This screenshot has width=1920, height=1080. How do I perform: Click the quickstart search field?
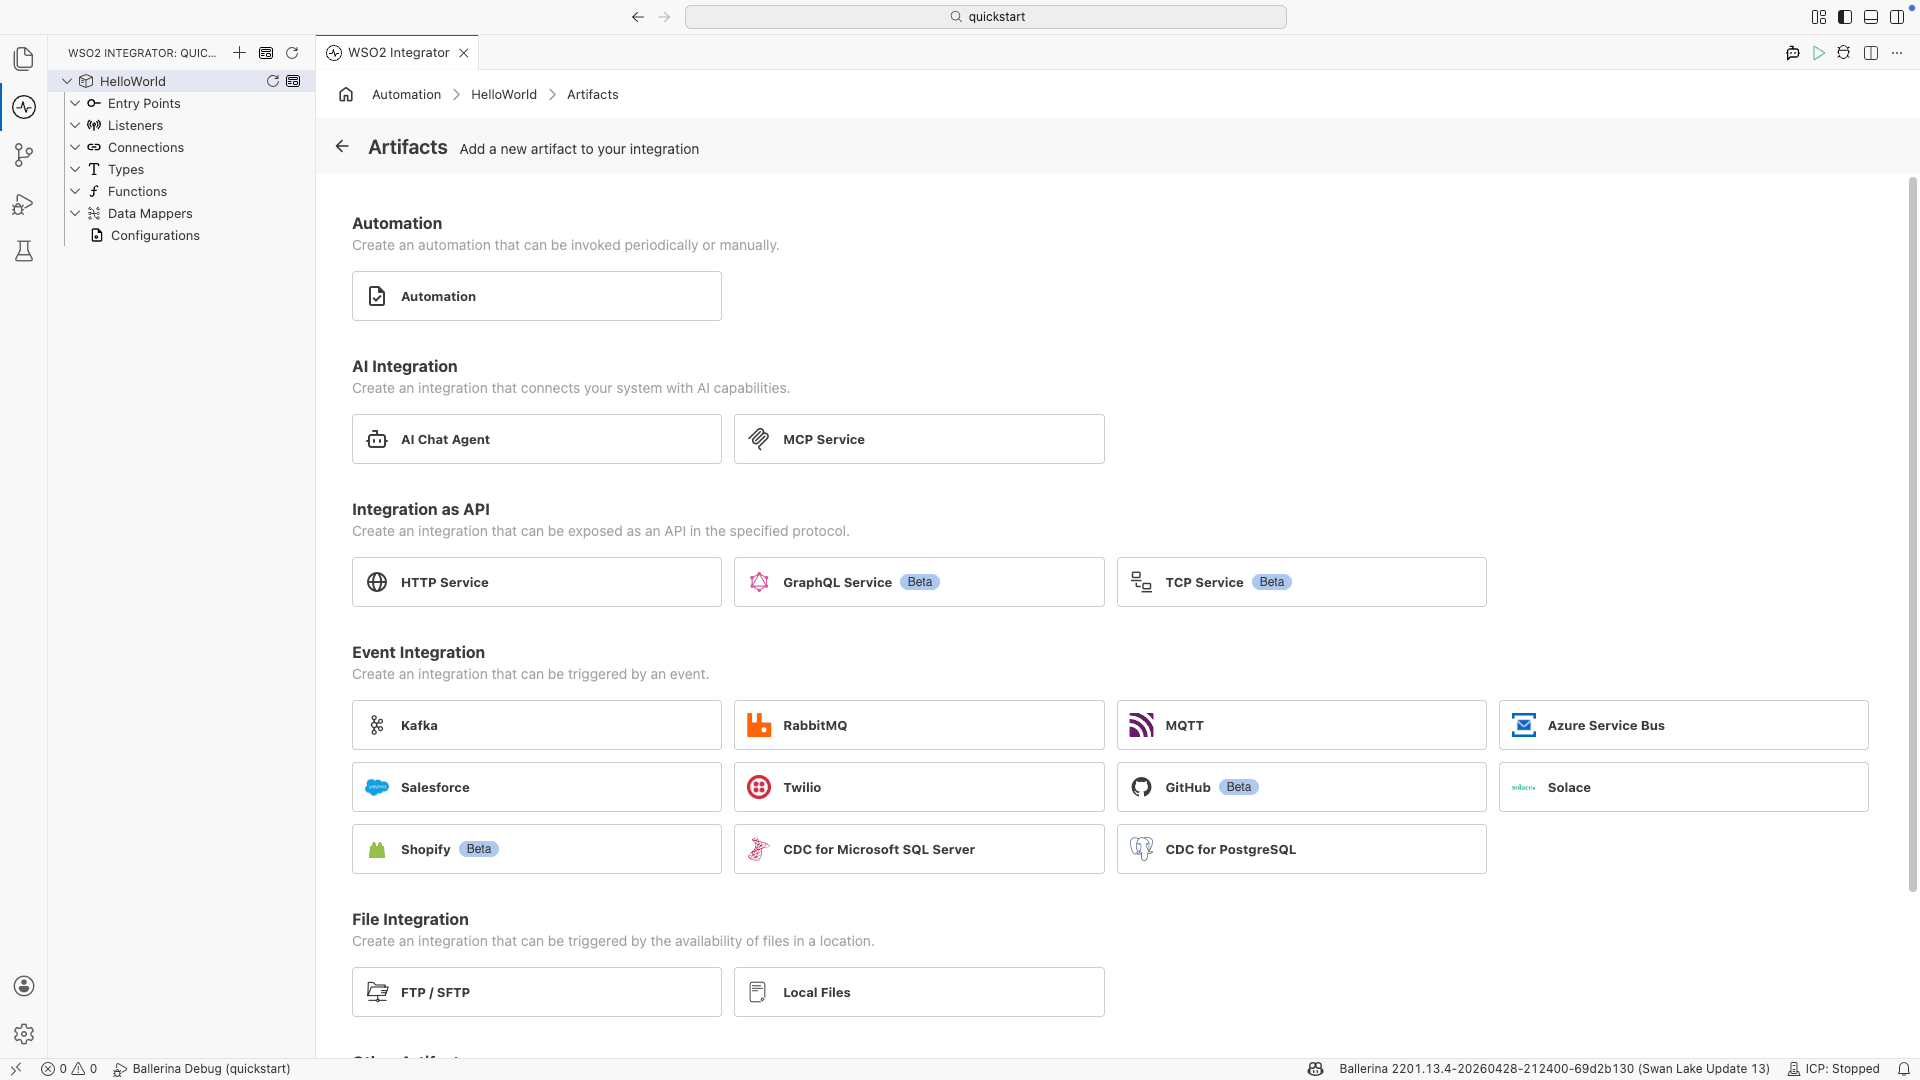(x=985, y=17)
